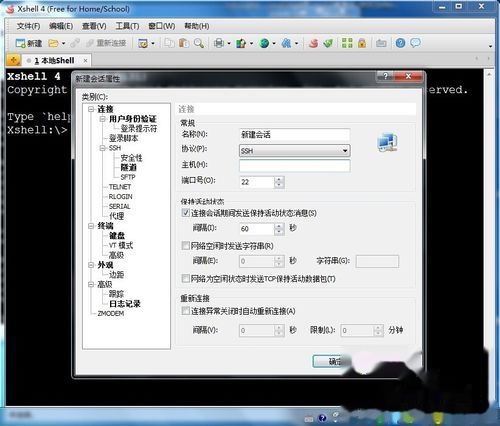
Task: Select 日志记录 tree item
Action: [x=125, y=304]
